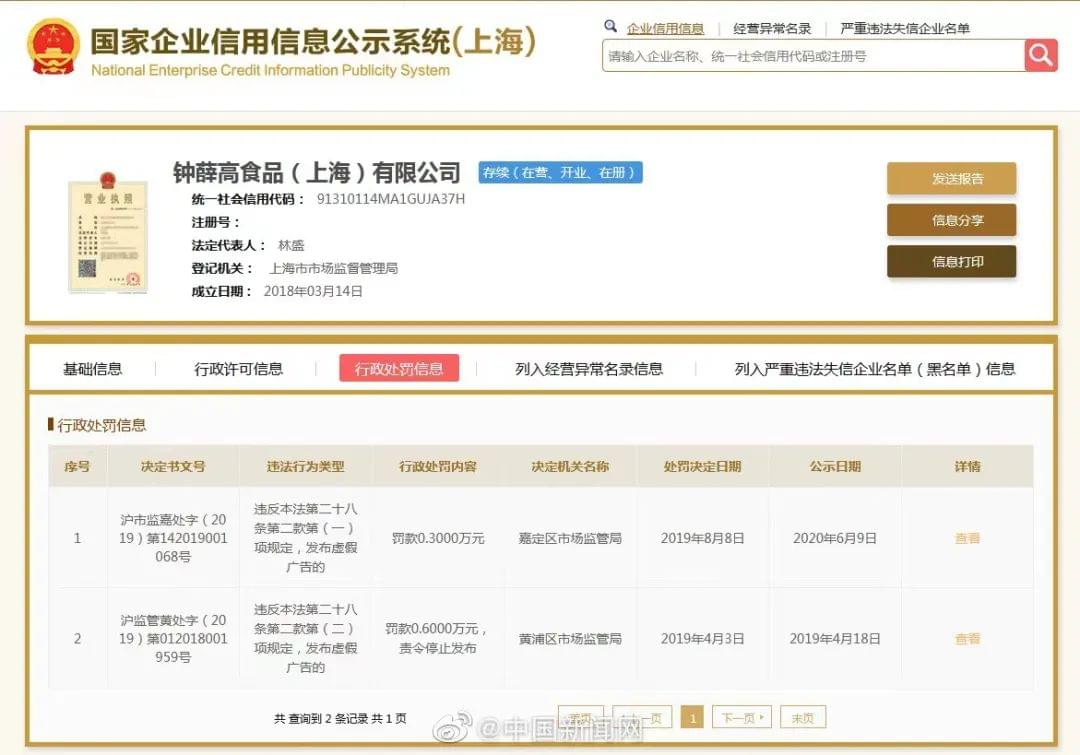The image size is (1080, 755).
Task: Click the 公示日期 column header
Action: [835, 466]
